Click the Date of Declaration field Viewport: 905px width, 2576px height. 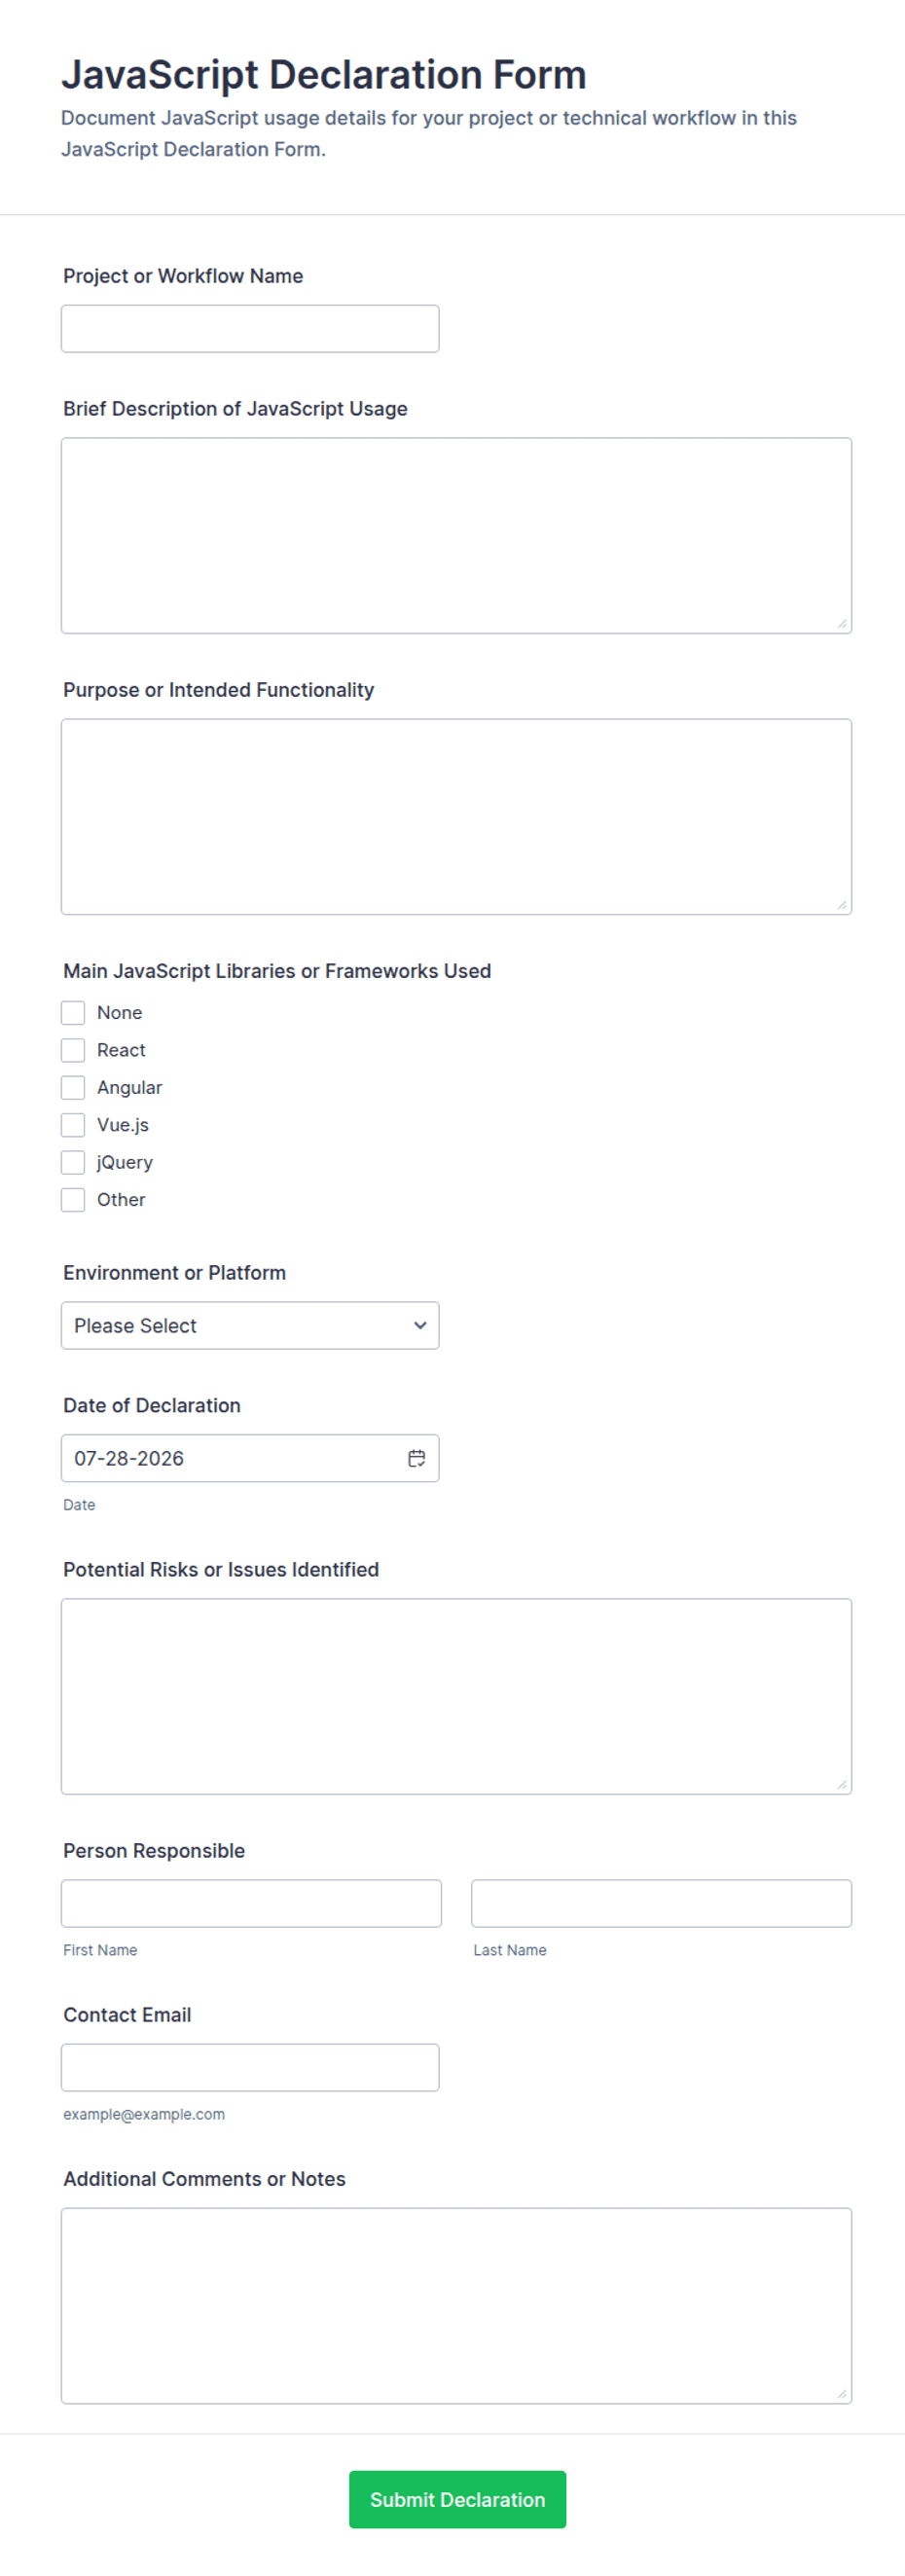[x=250, y=1458]
